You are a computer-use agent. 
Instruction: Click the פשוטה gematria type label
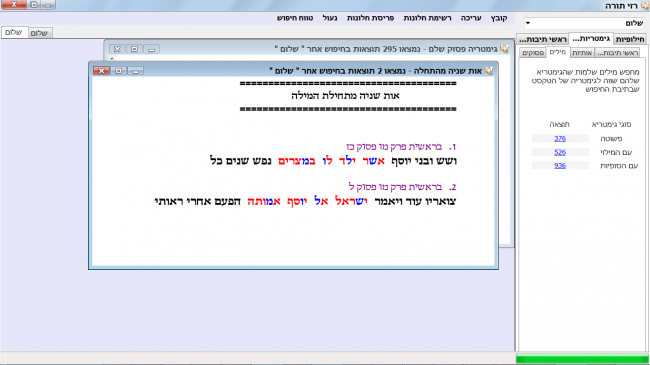coord(611,139)
